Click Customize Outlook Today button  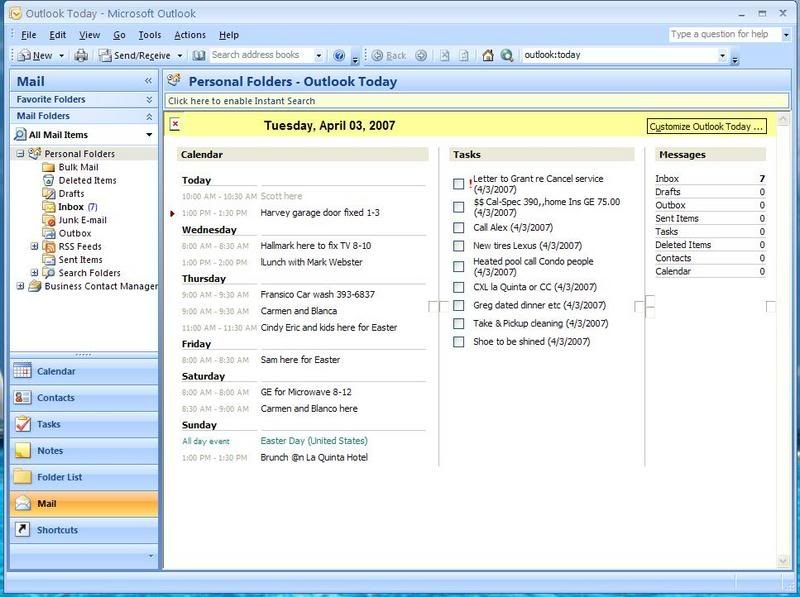(x=706, y=127)
